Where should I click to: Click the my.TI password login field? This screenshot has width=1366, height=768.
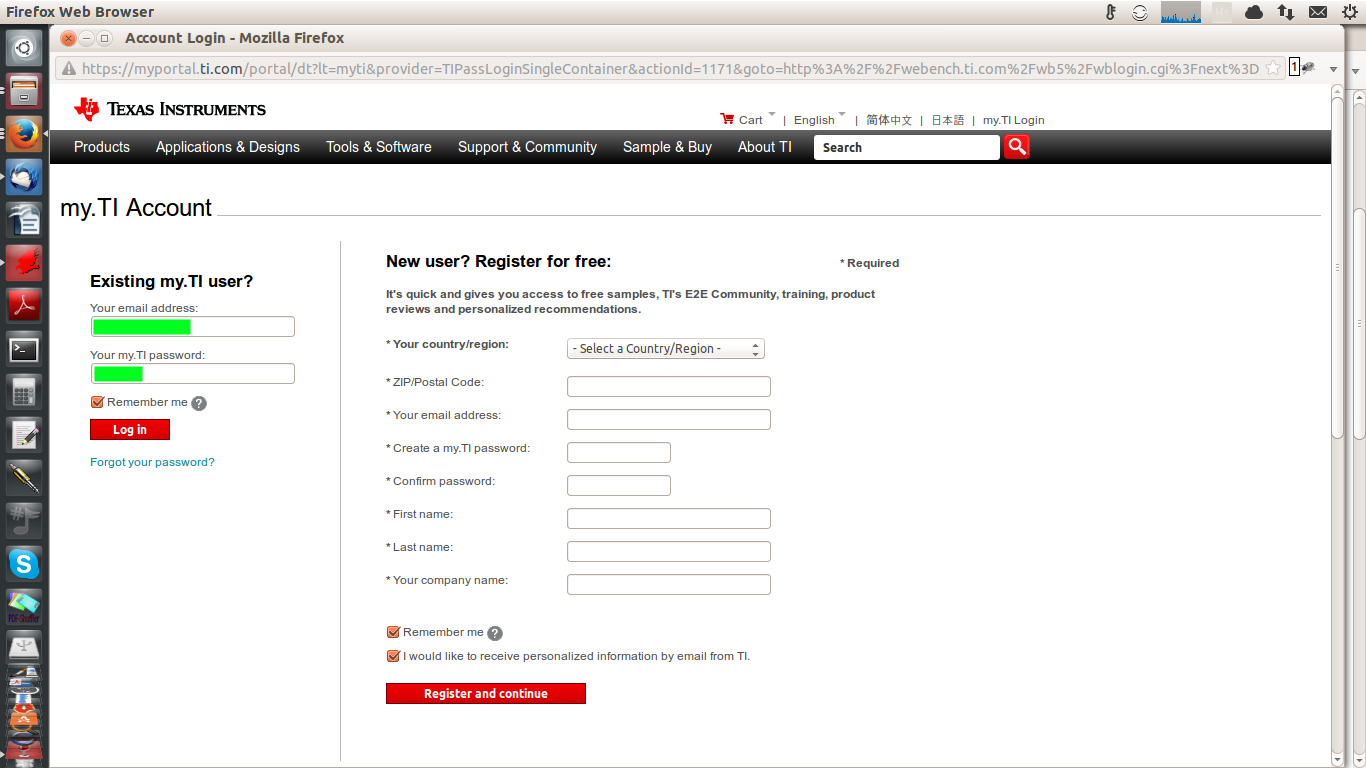coord(192,374)
